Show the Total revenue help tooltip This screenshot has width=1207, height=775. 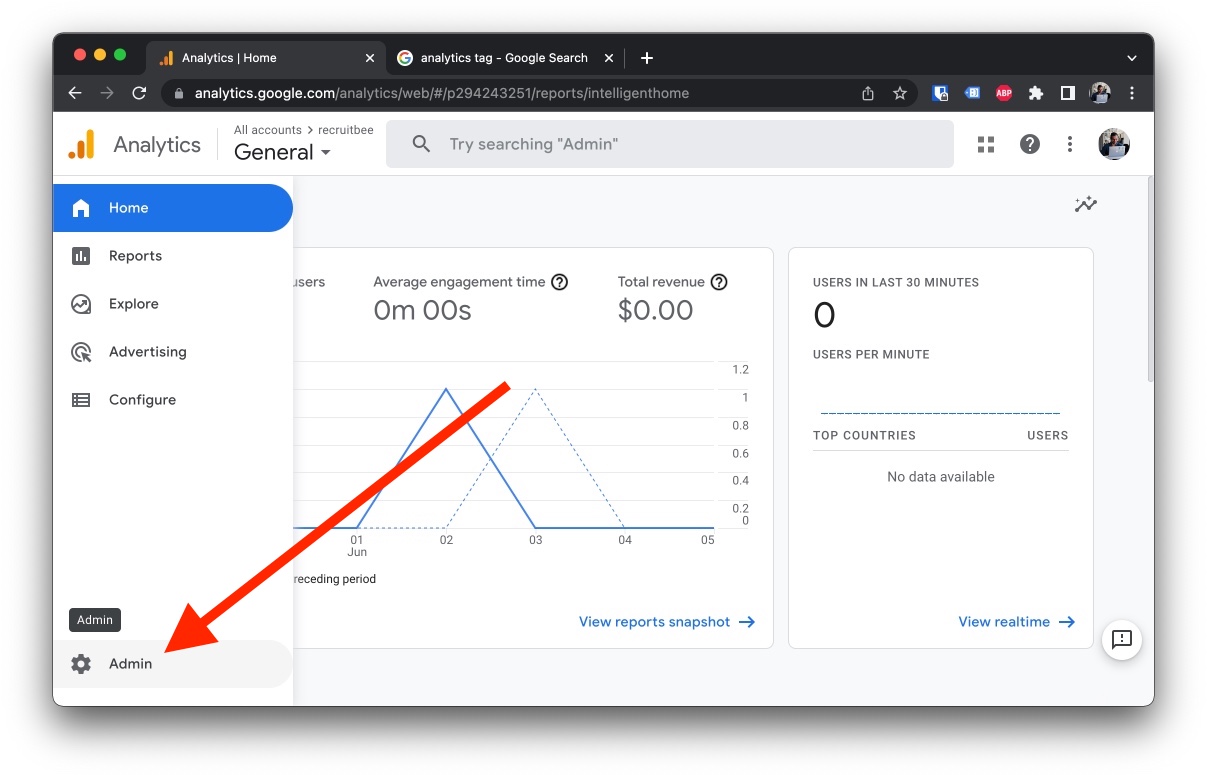coord(719,282)
